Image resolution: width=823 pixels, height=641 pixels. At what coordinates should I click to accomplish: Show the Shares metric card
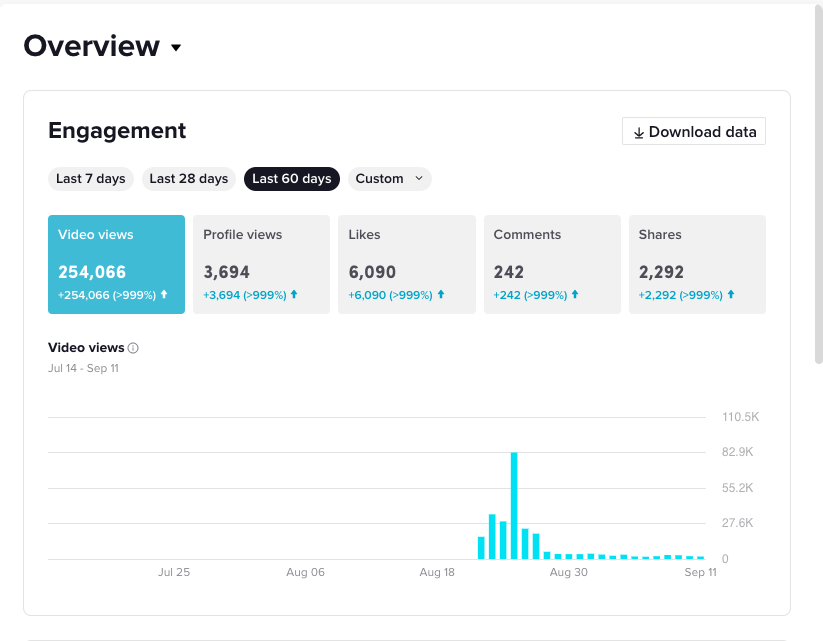tap(697, 265)
